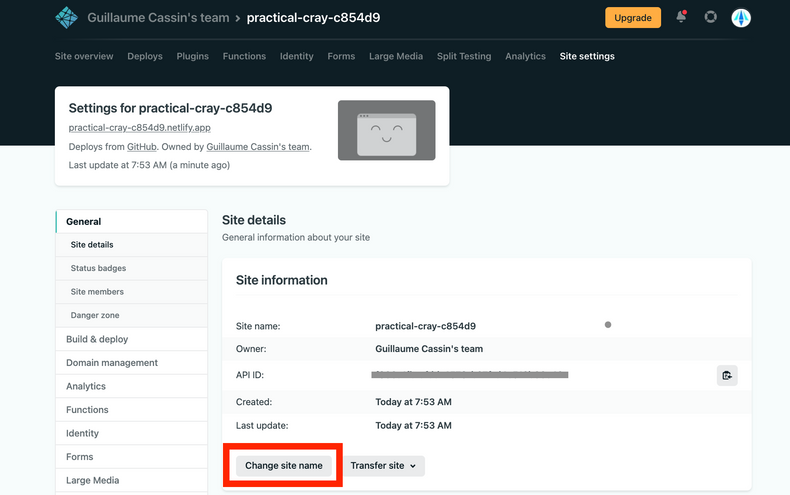
Task: Jump to Danger zone section
Action: [131, 315]
